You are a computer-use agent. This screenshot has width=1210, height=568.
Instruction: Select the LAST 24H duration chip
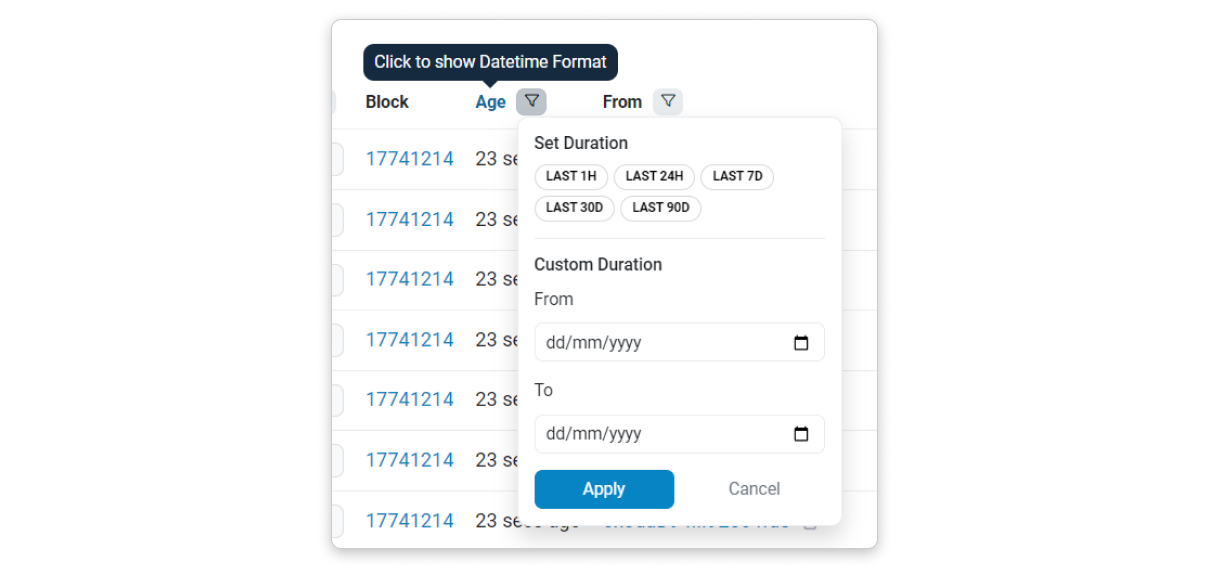tap(654, 177)
